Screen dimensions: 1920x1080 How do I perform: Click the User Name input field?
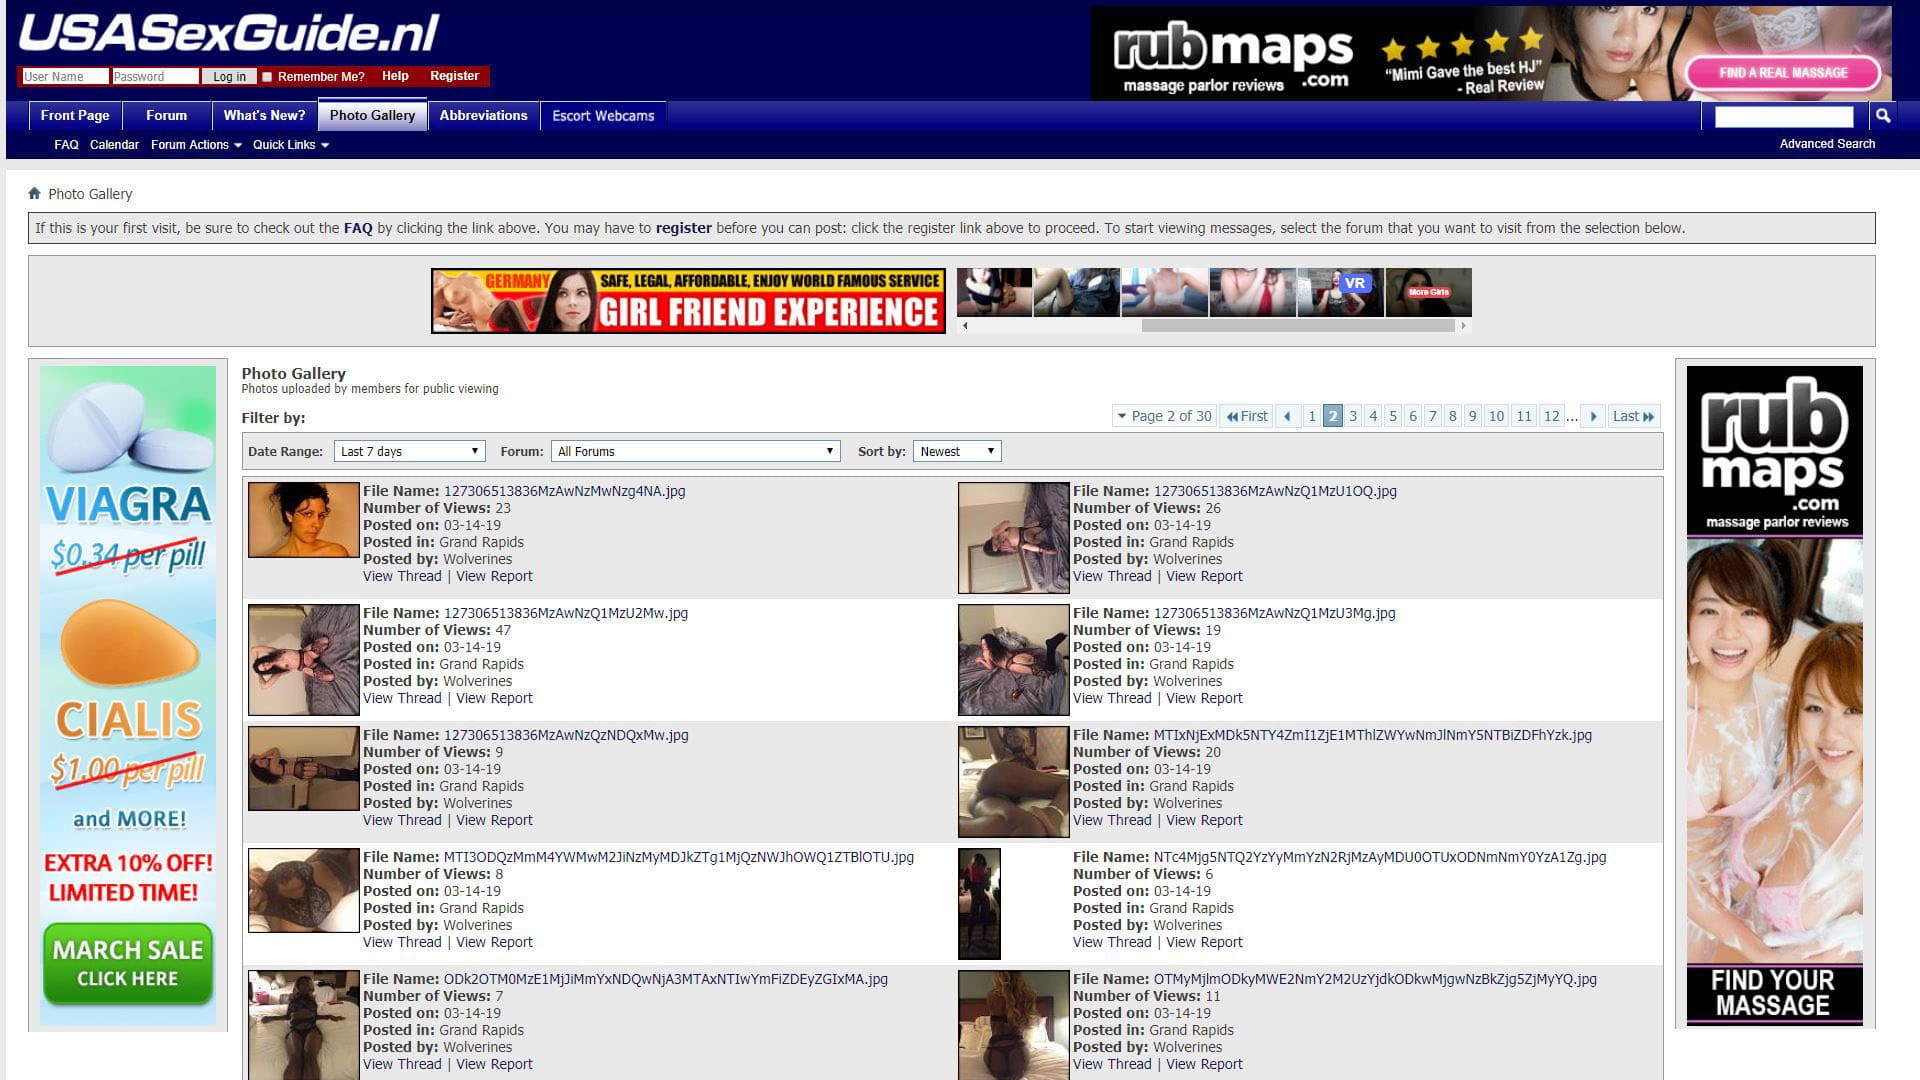[64, 77]
